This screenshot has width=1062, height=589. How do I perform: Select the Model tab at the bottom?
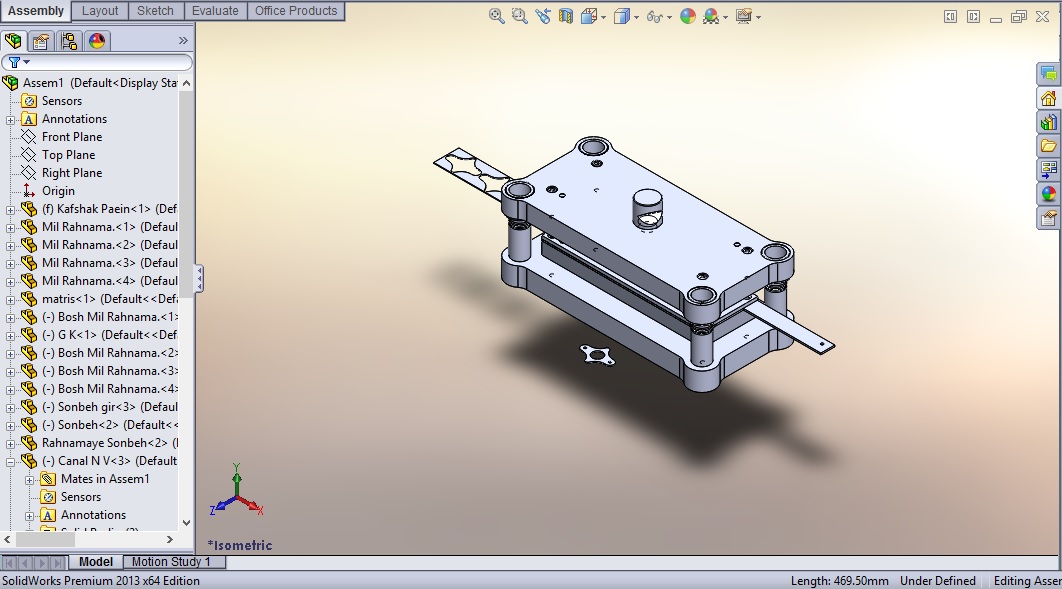(x=95, y=562)
